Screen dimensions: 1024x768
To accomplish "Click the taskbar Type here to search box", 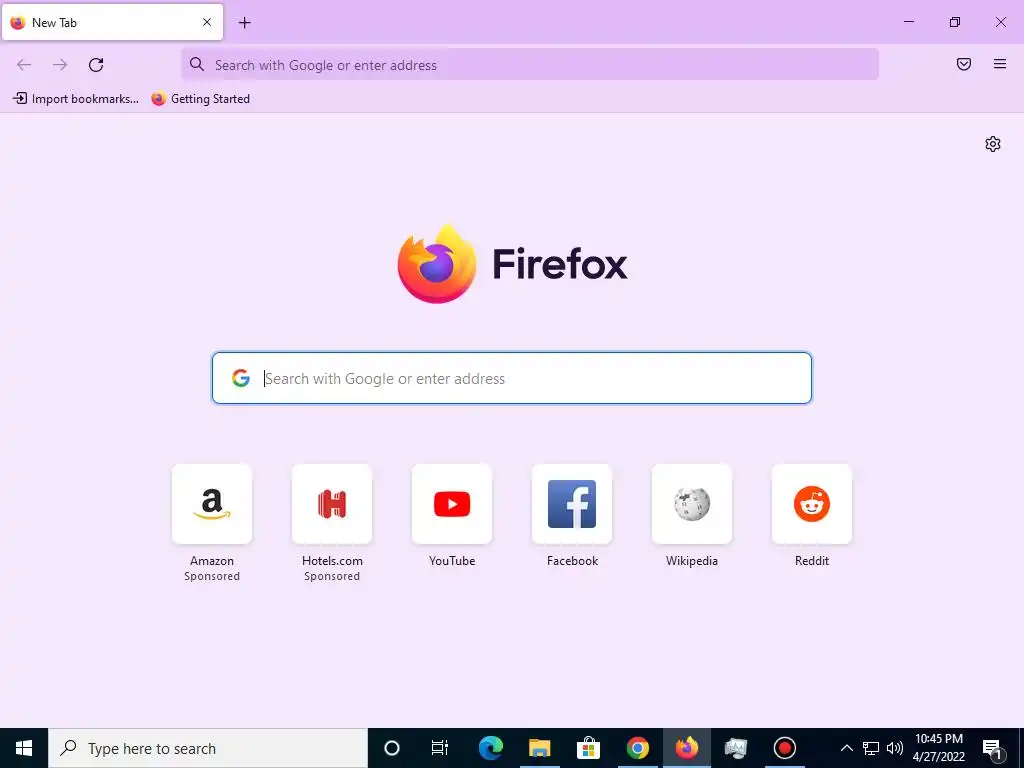I will (x=208, y=748).
